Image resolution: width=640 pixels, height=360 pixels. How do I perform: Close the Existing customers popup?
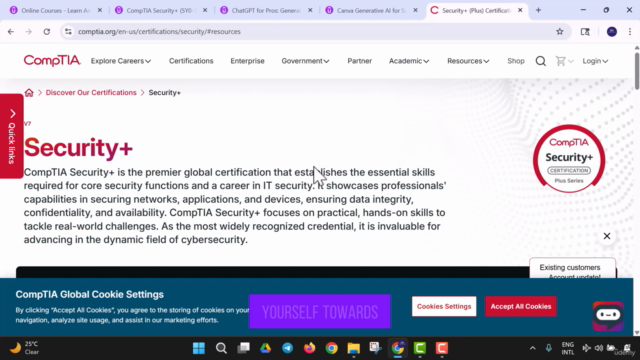607,236
